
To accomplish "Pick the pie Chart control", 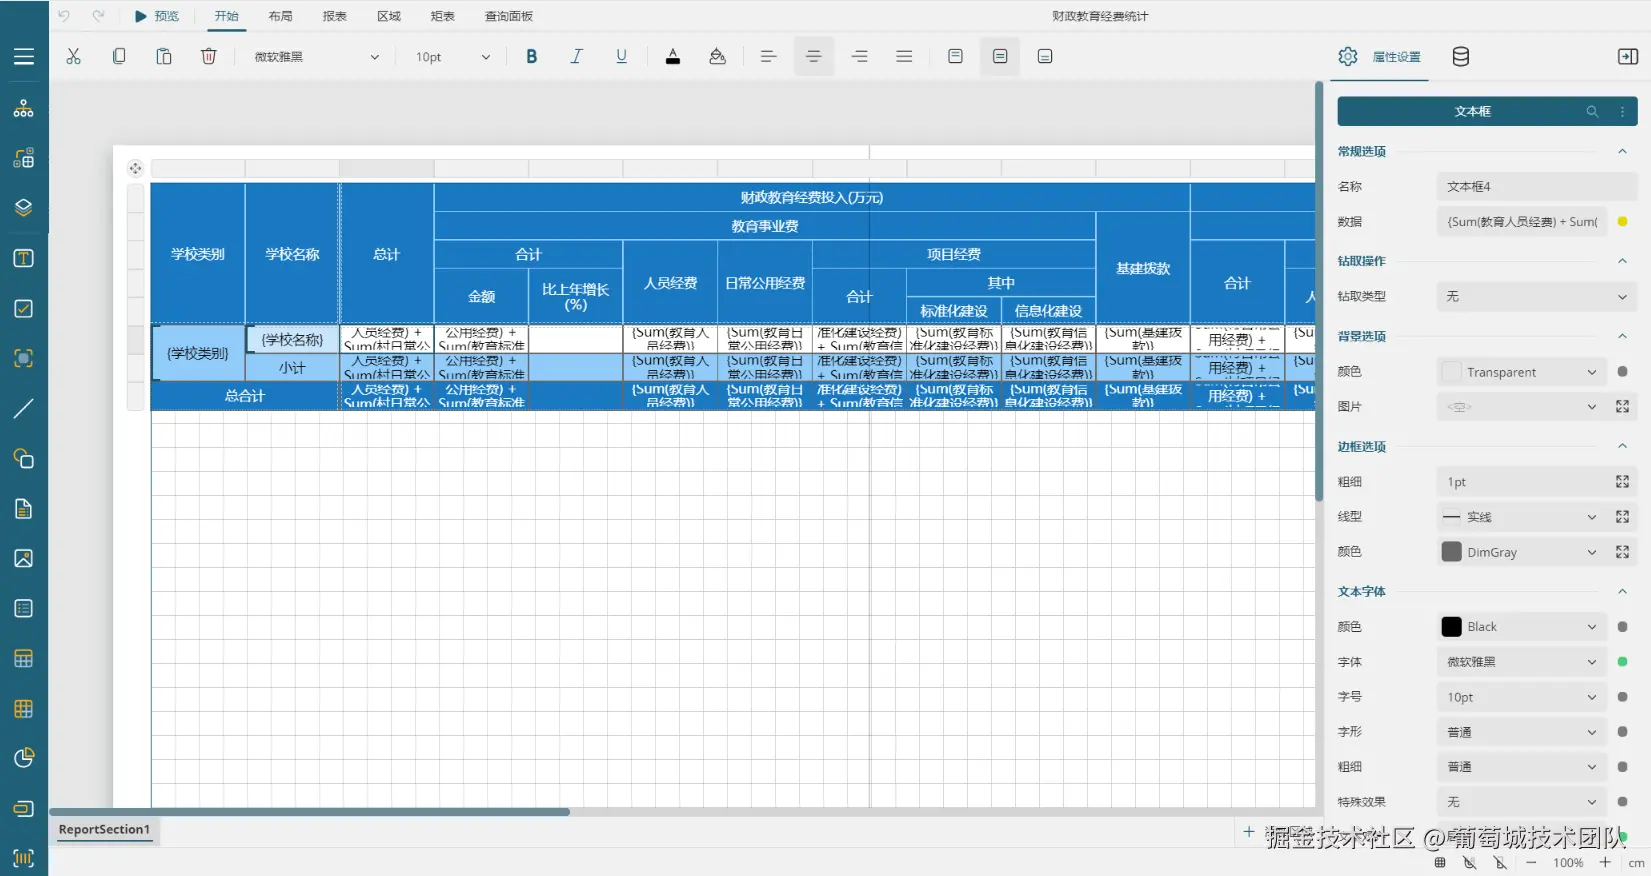I will [24, 758].
